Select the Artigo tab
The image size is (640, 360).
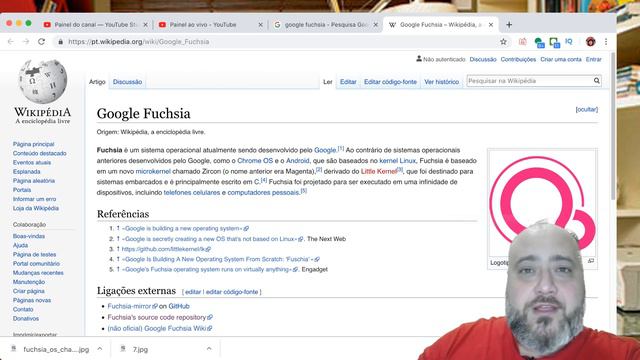[x=97, y=82]
